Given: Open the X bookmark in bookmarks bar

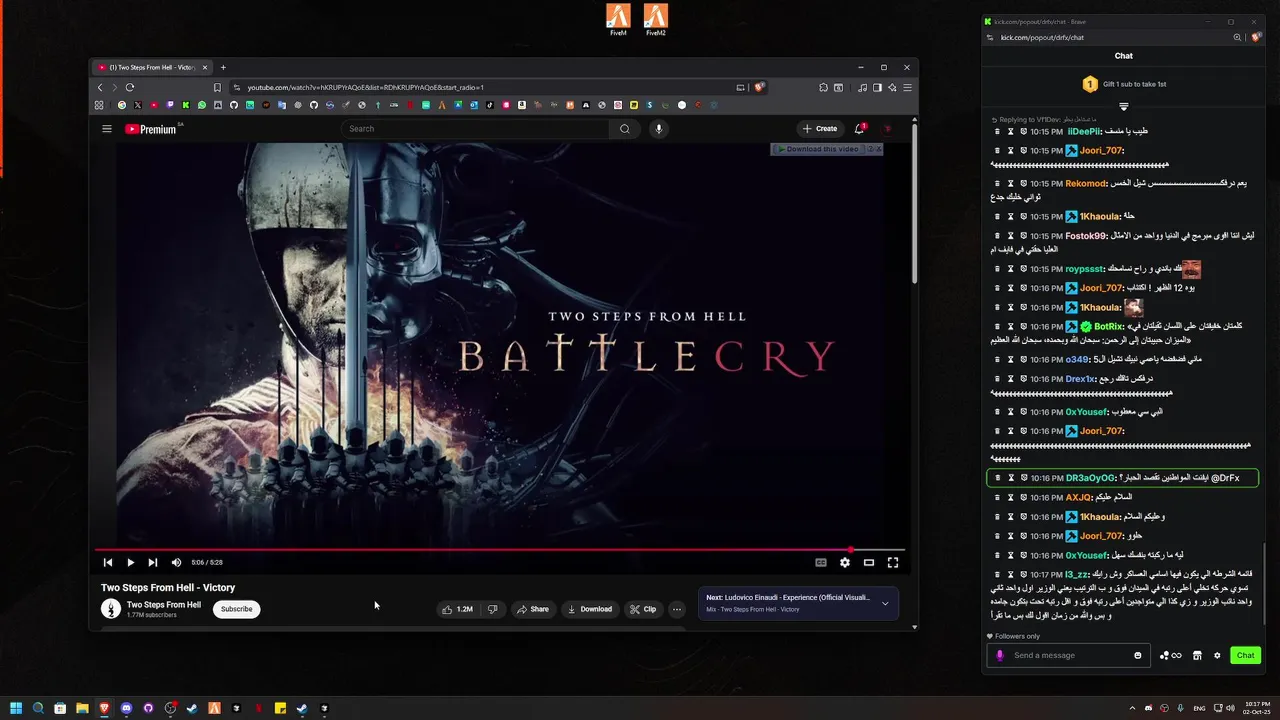Looking at the screenshot, I should 138,105.
